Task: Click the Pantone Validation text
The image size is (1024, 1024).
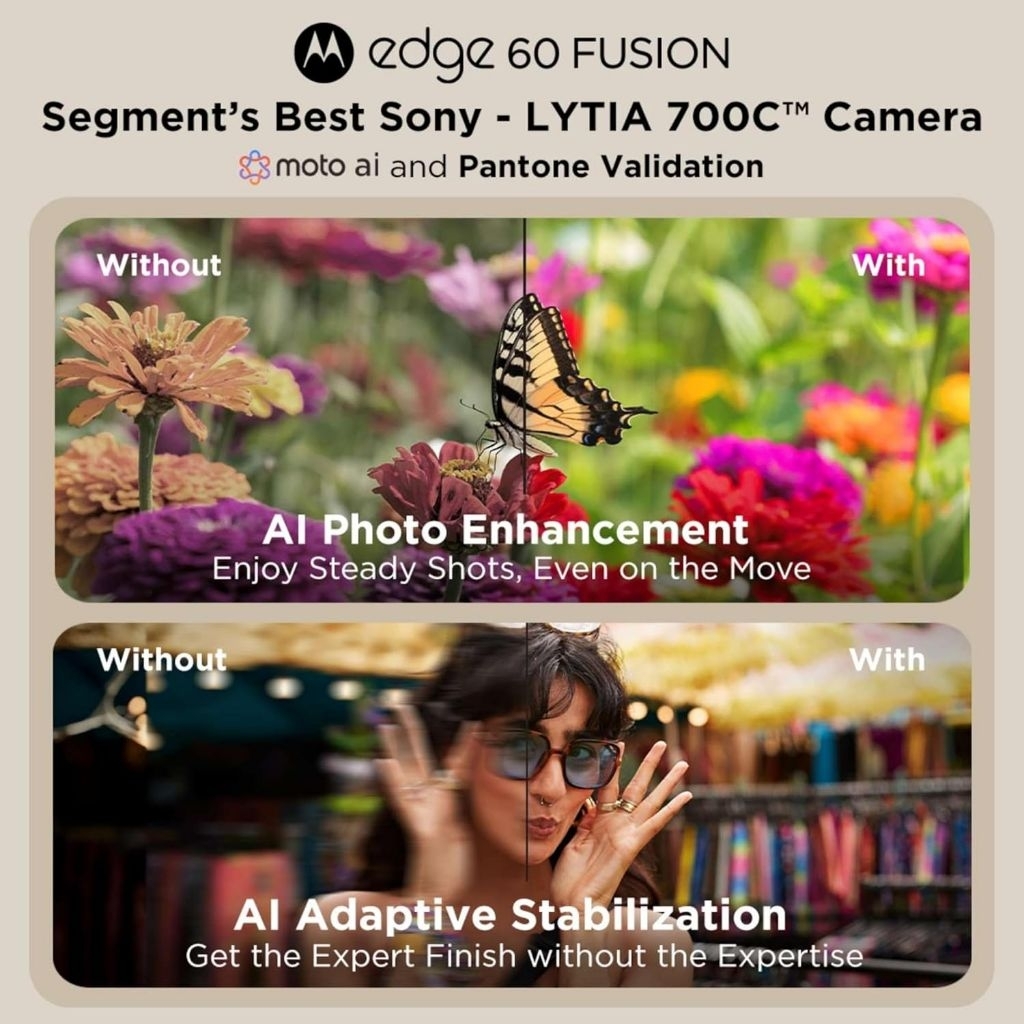Action: [x=611, y=167]
